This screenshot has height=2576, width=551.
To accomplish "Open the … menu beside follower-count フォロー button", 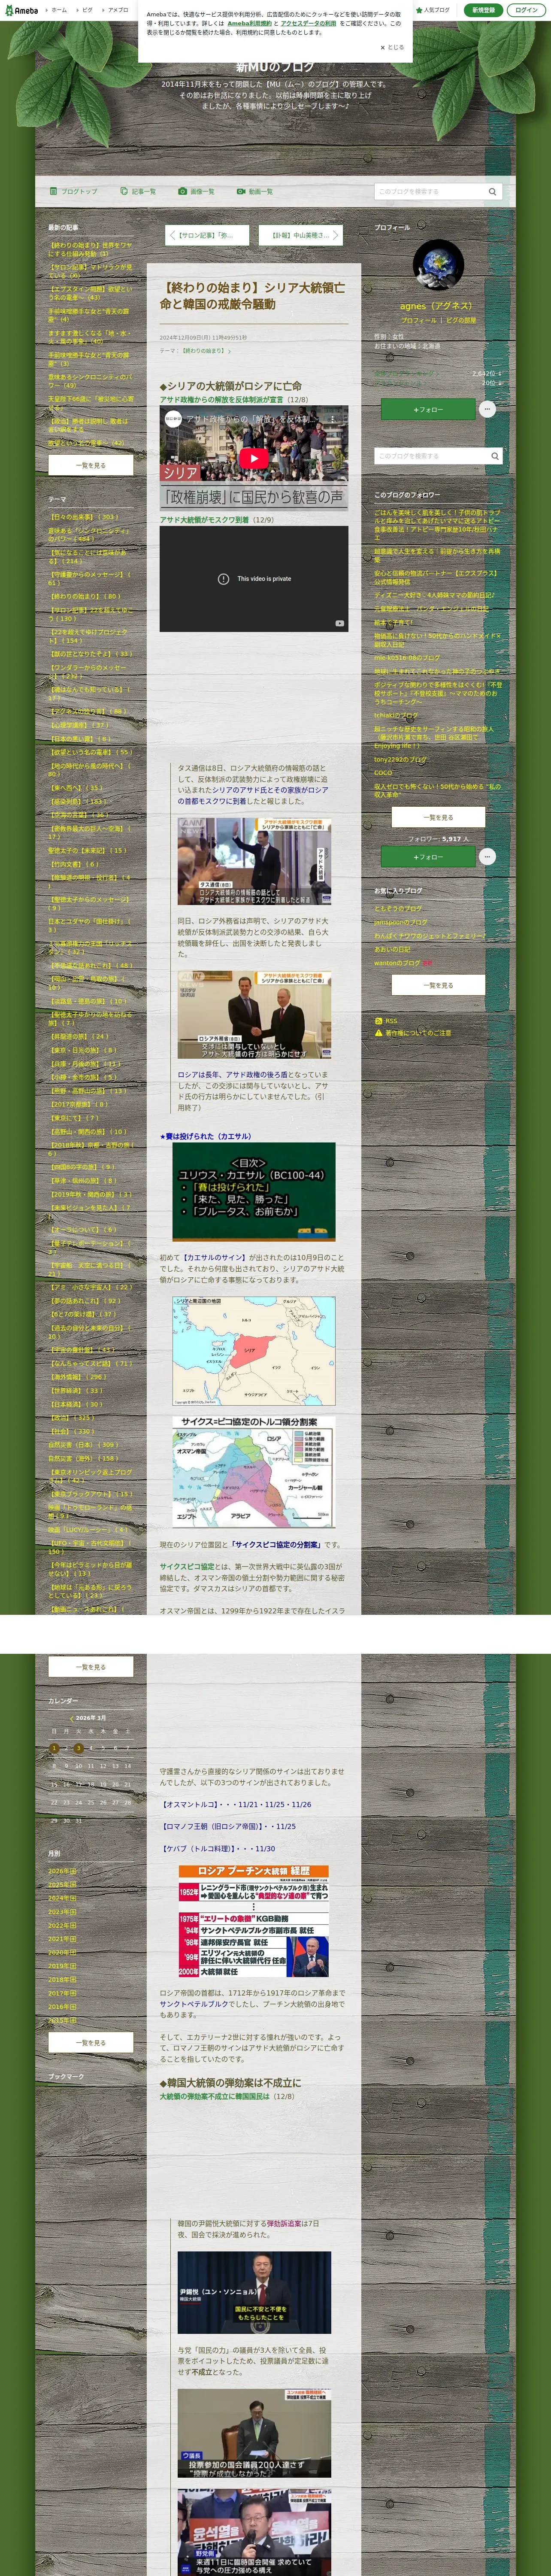I will pyautogui.click(x=487, y=856).
